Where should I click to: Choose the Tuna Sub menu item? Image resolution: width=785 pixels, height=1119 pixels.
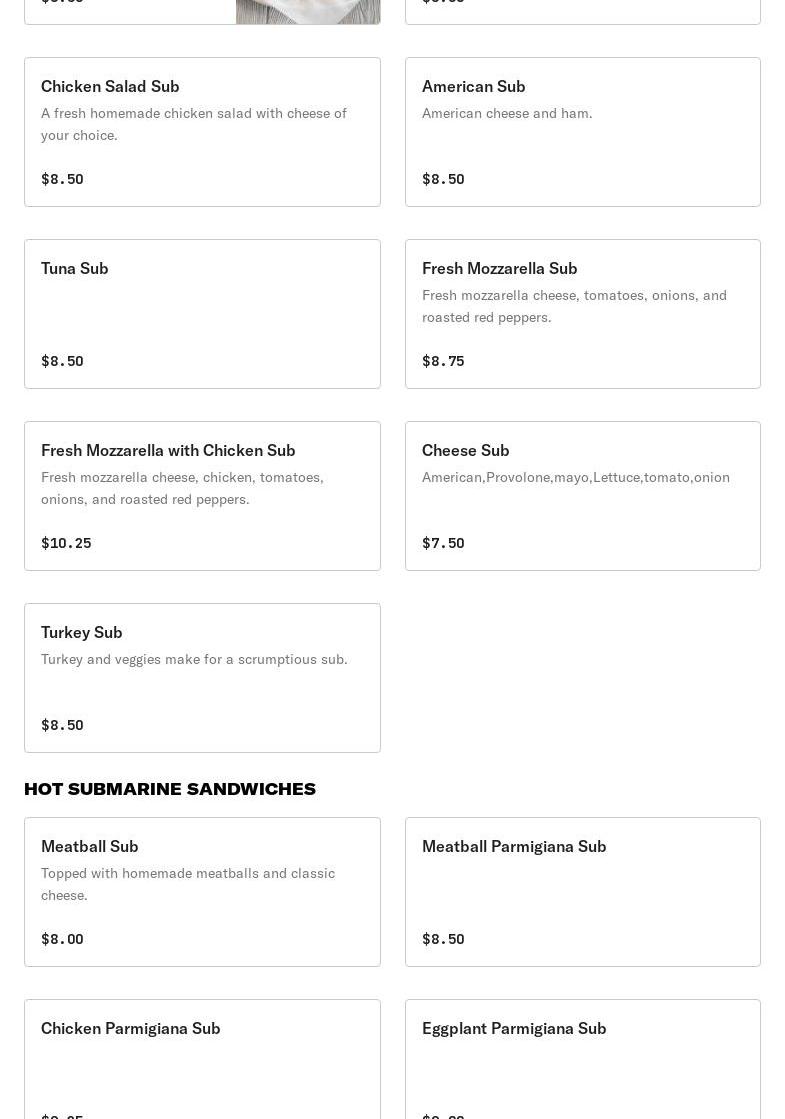coord(202,314)
